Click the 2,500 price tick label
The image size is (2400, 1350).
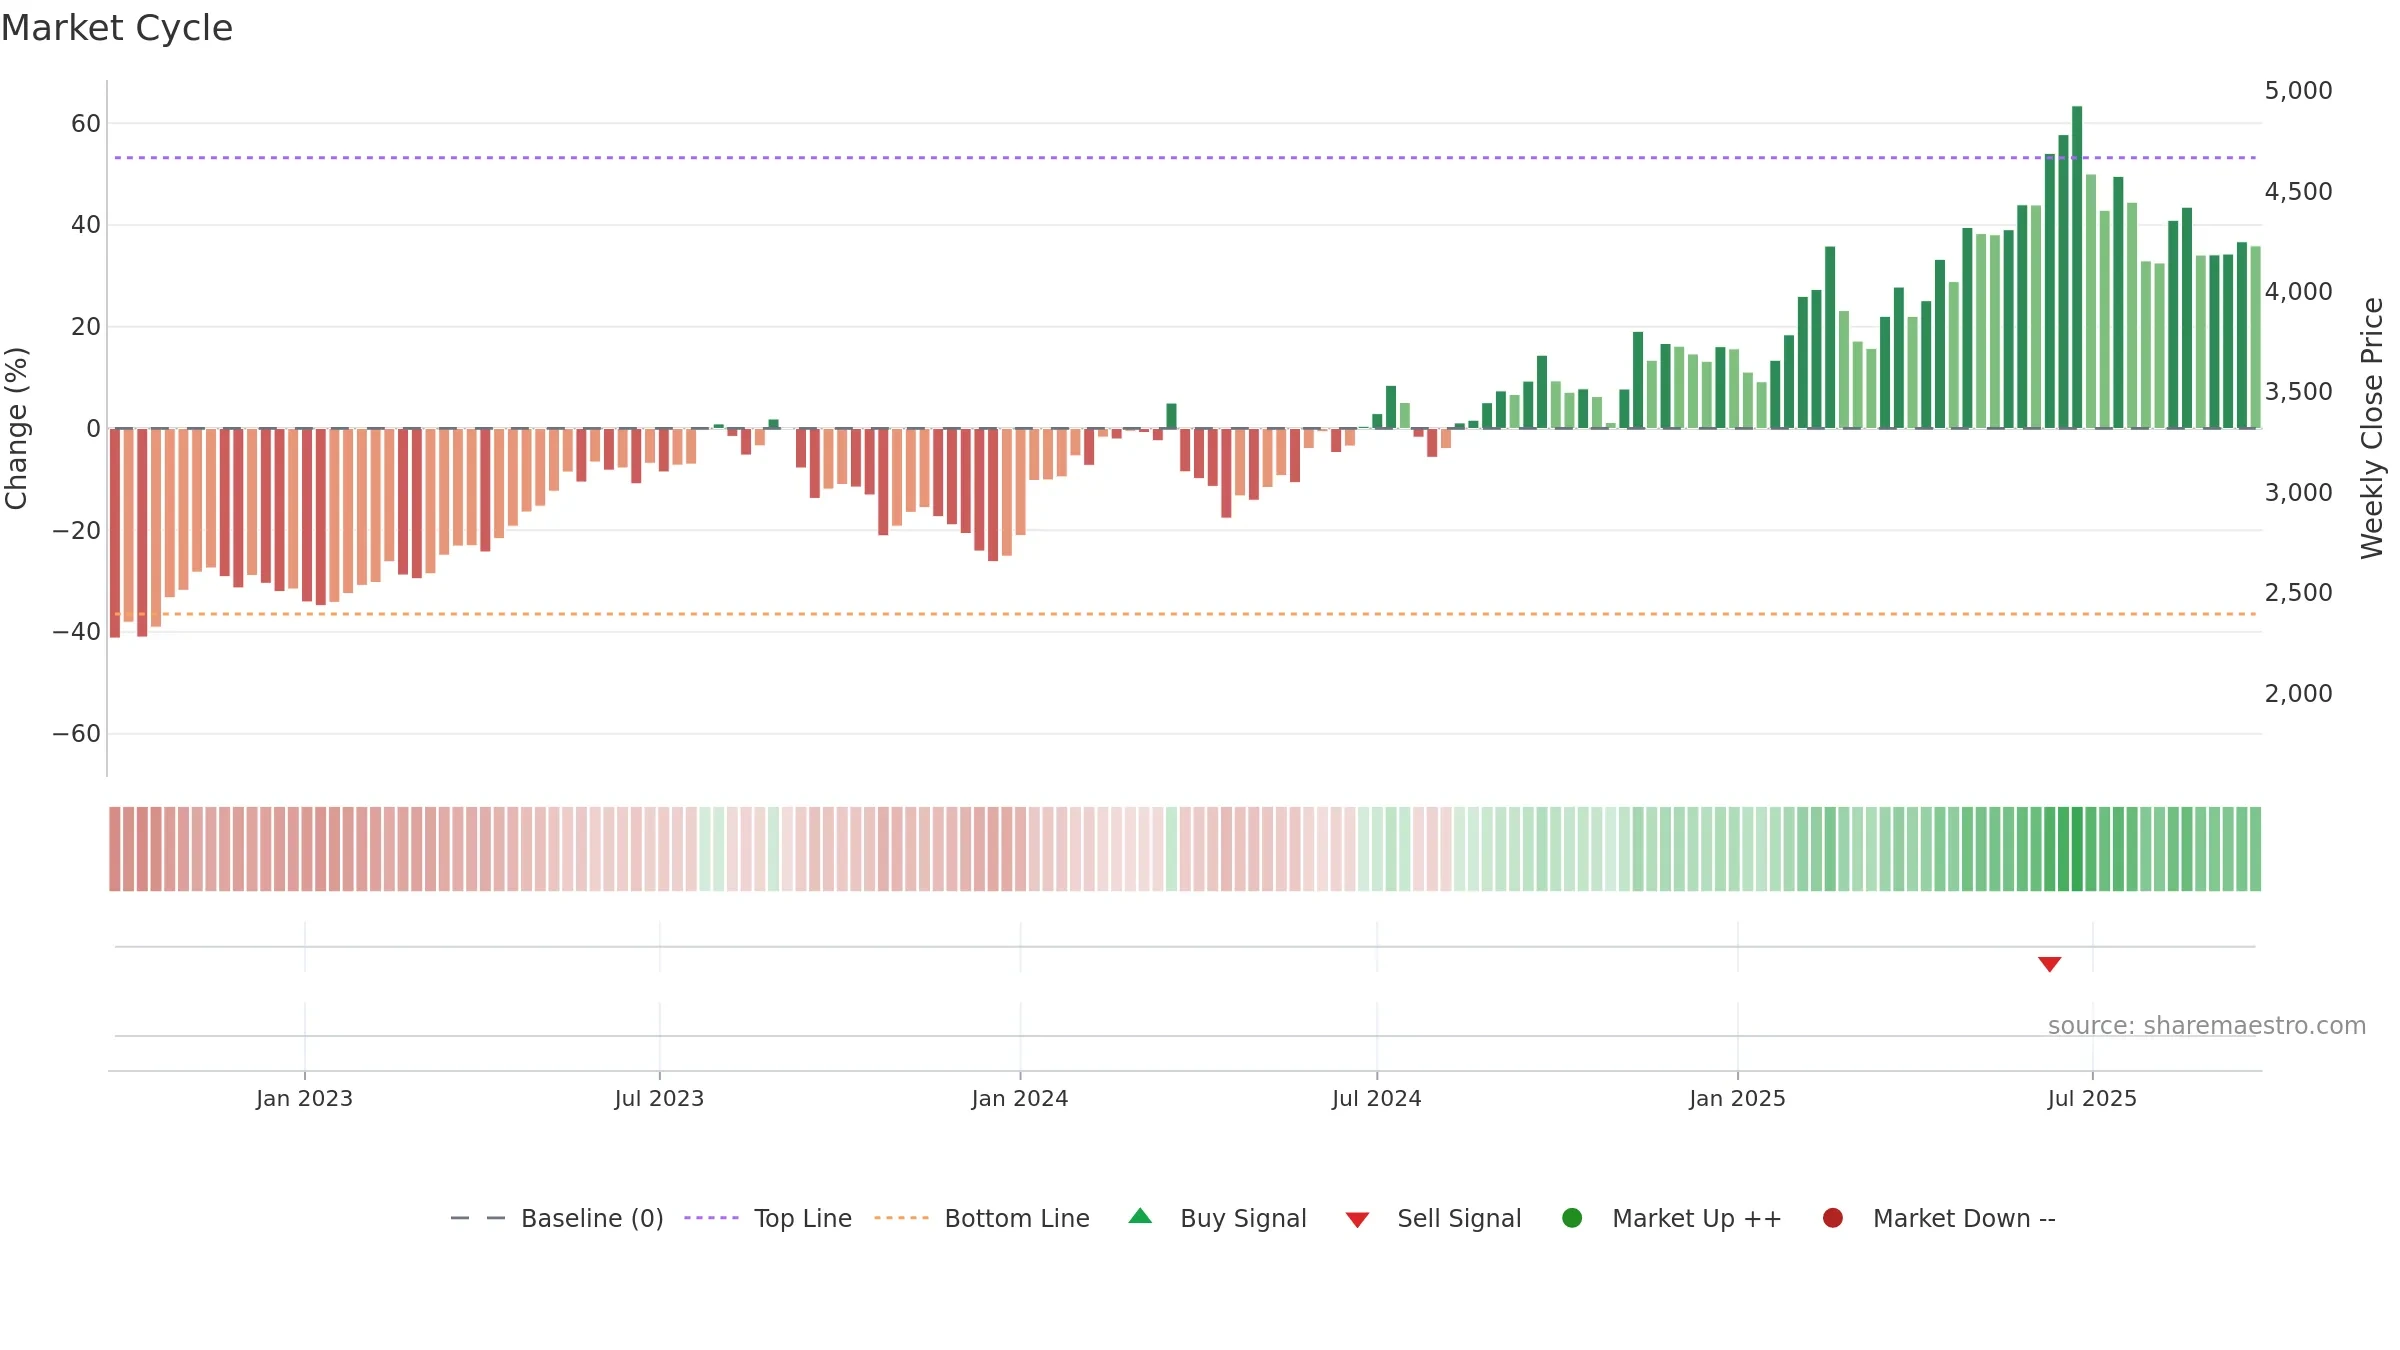click(x=2298, y=593)
